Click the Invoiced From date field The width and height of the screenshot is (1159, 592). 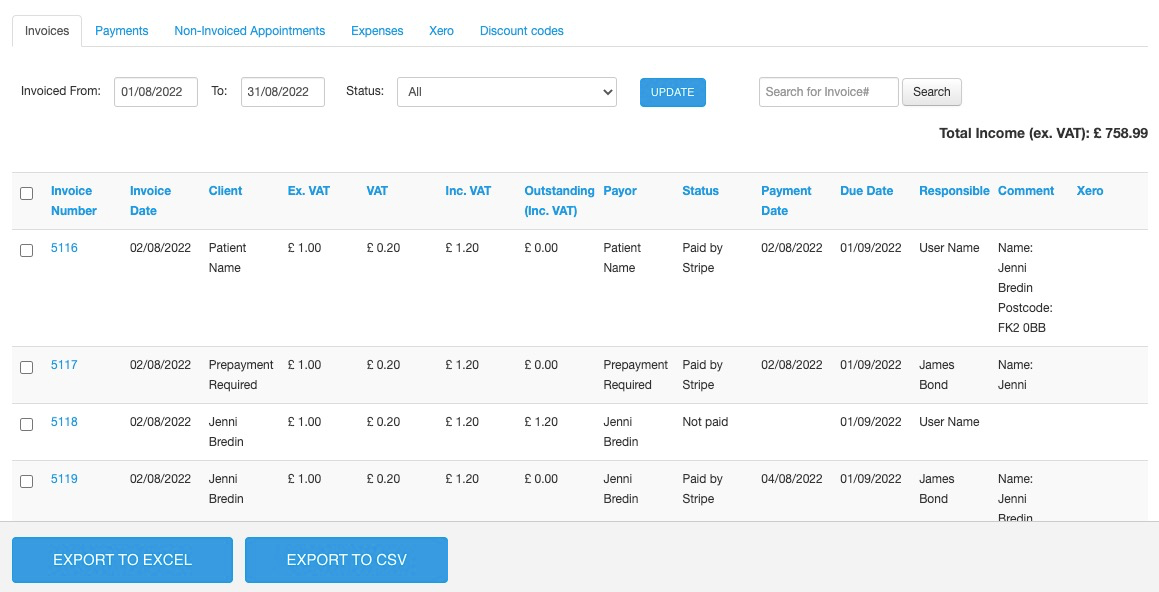point(156,92)
